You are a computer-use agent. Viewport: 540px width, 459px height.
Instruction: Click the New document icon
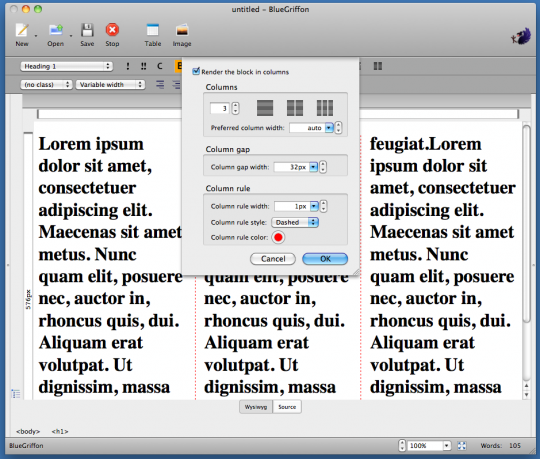22,31
